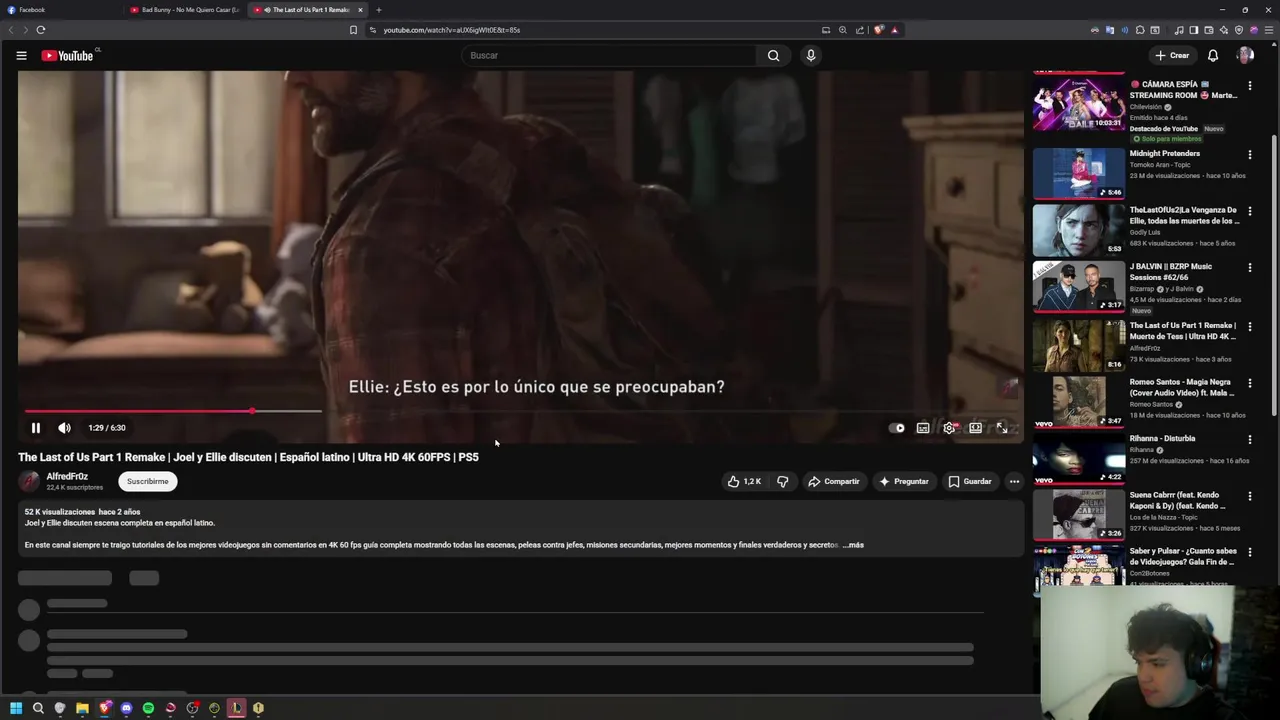Toggle the browser sidebar panel

(x=1193, y=30)
